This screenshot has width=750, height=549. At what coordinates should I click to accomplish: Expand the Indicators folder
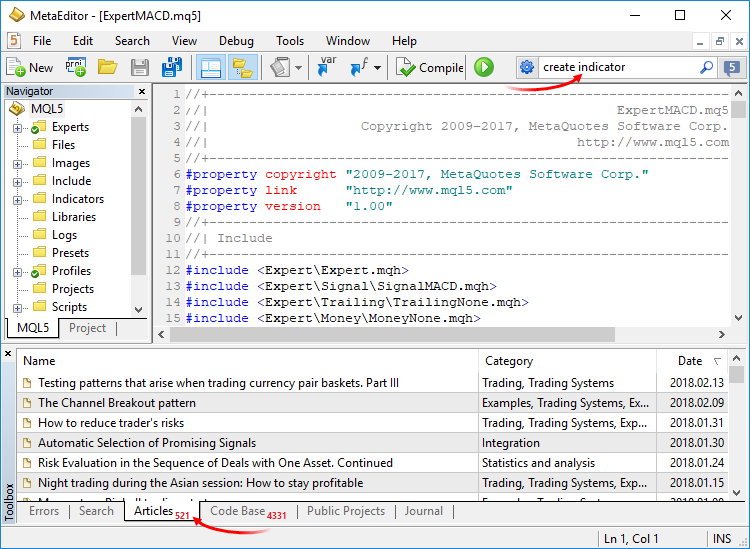(17, 200)
